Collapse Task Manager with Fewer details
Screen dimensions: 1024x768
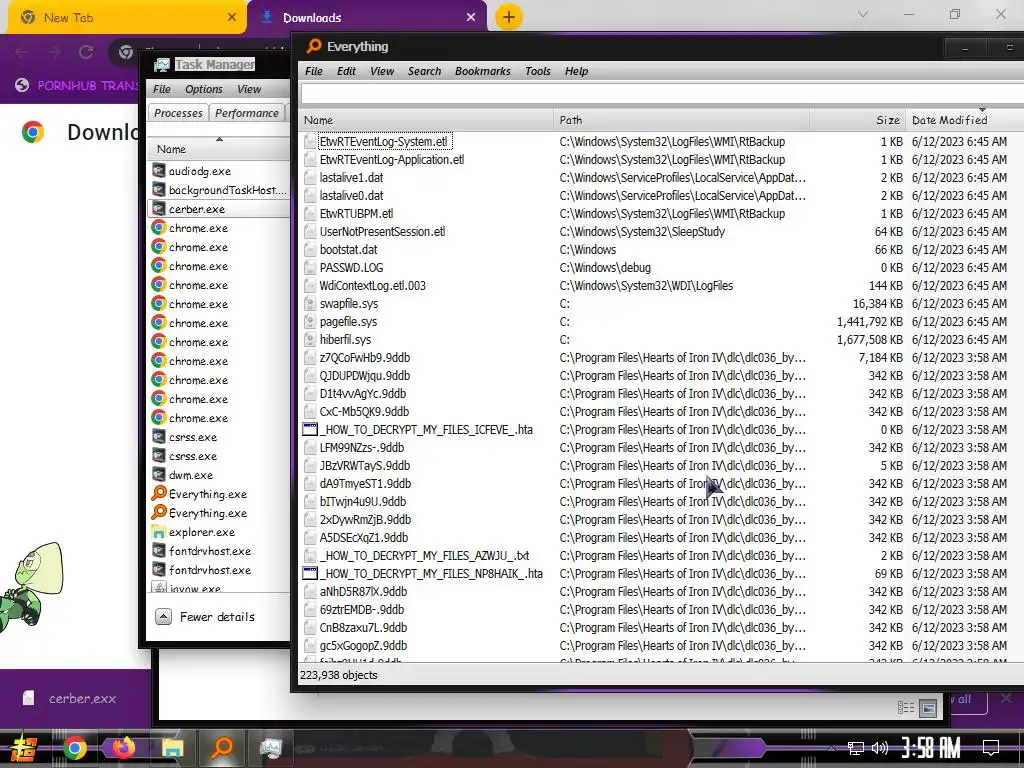tap(206, 617)
